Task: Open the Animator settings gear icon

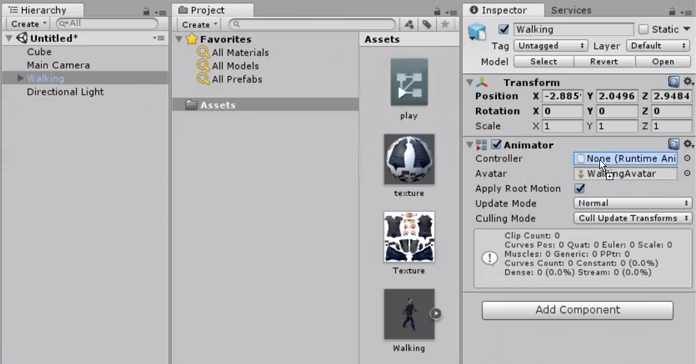Action: [688, 144]
